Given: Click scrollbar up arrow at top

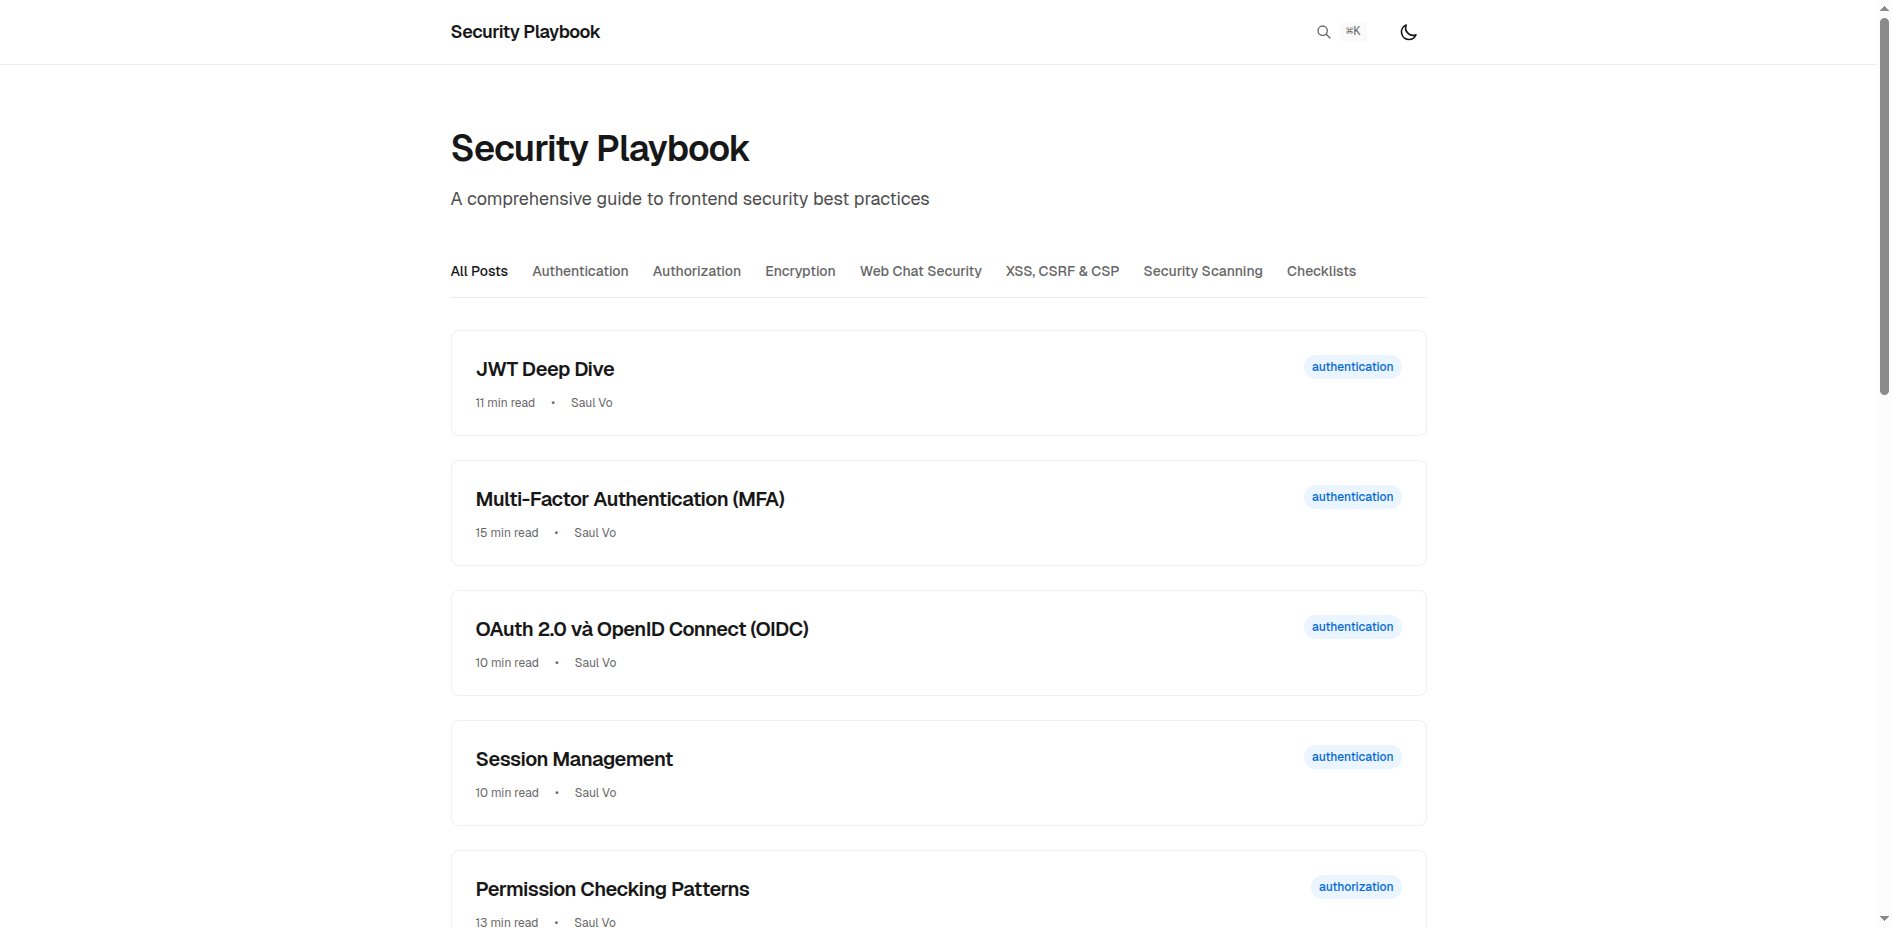Looking at the screenshot, I should (1884, 7).
